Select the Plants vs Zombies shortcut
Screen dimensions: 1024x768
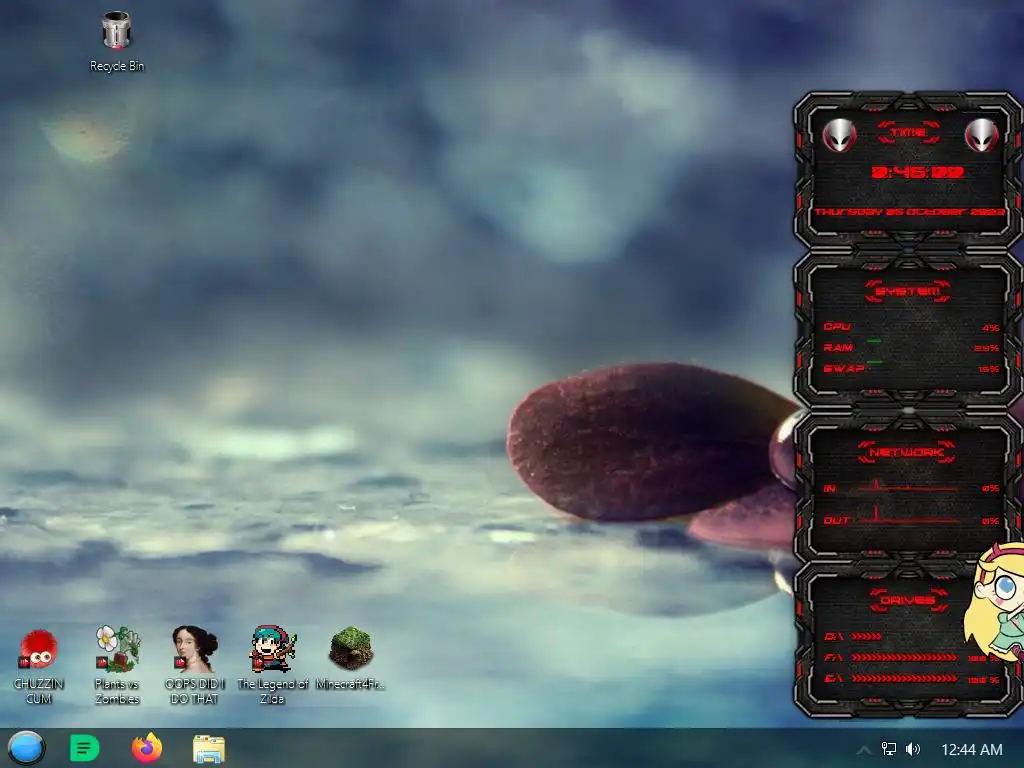(x=117, y=665)
